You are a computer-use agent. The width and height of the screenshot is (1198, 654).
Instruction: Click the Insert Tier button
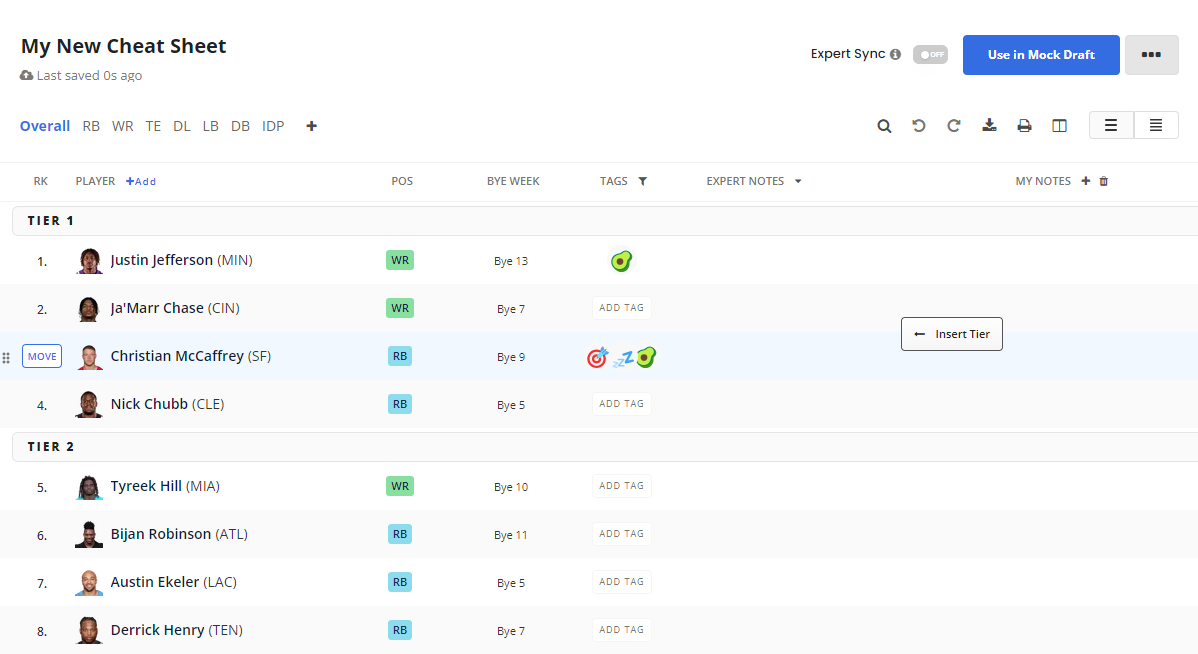pyautogui.click(x=952, y=334)
